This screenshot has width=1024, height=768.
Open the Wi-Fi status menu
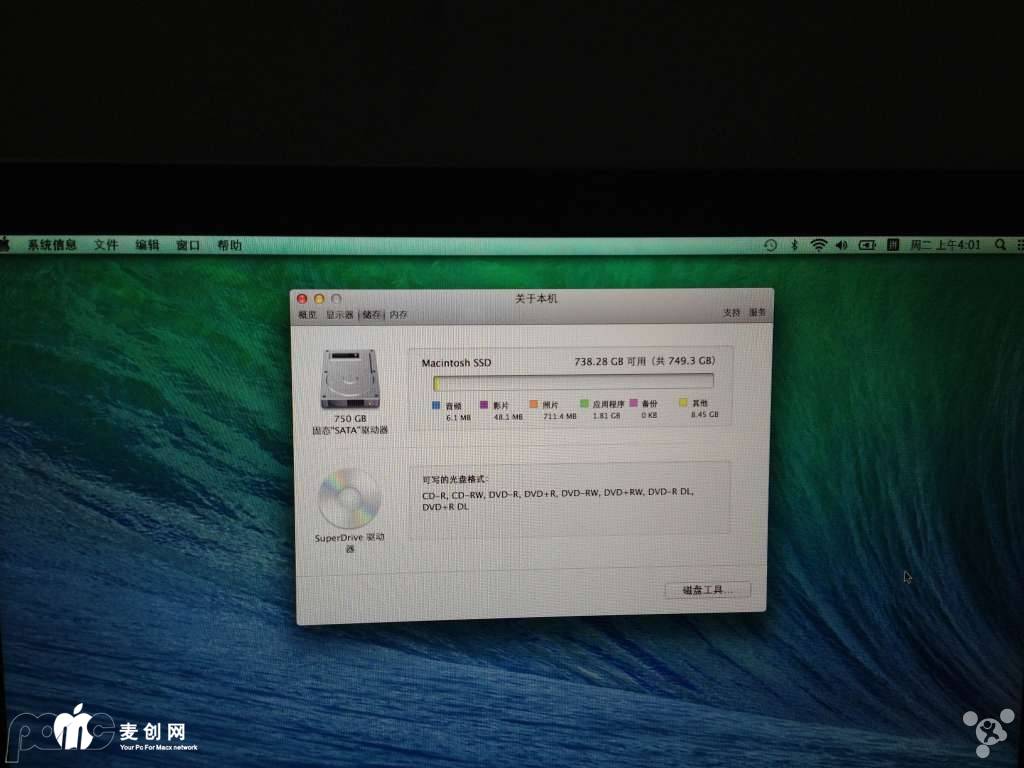pyautogui.click(x=818, y=245)
